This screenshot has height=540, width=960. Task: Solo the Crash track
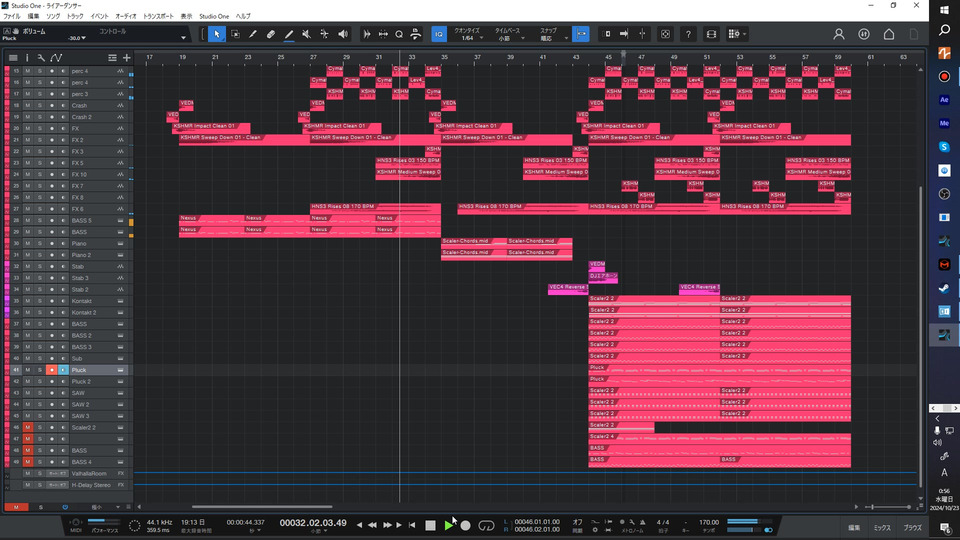pyautogui.click(x=39, y=105)
